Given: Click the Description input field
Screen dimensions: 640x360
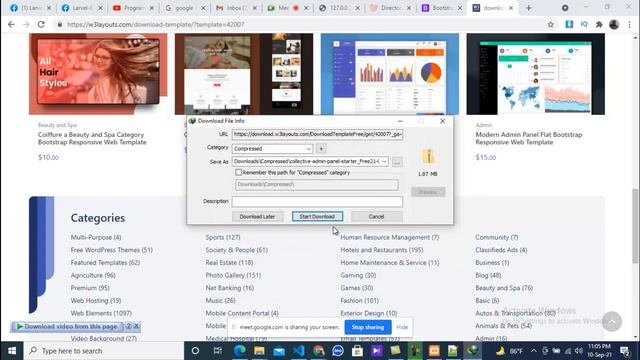Looking at the screenshot, I should pyautogui.click(x=317, y=201).
